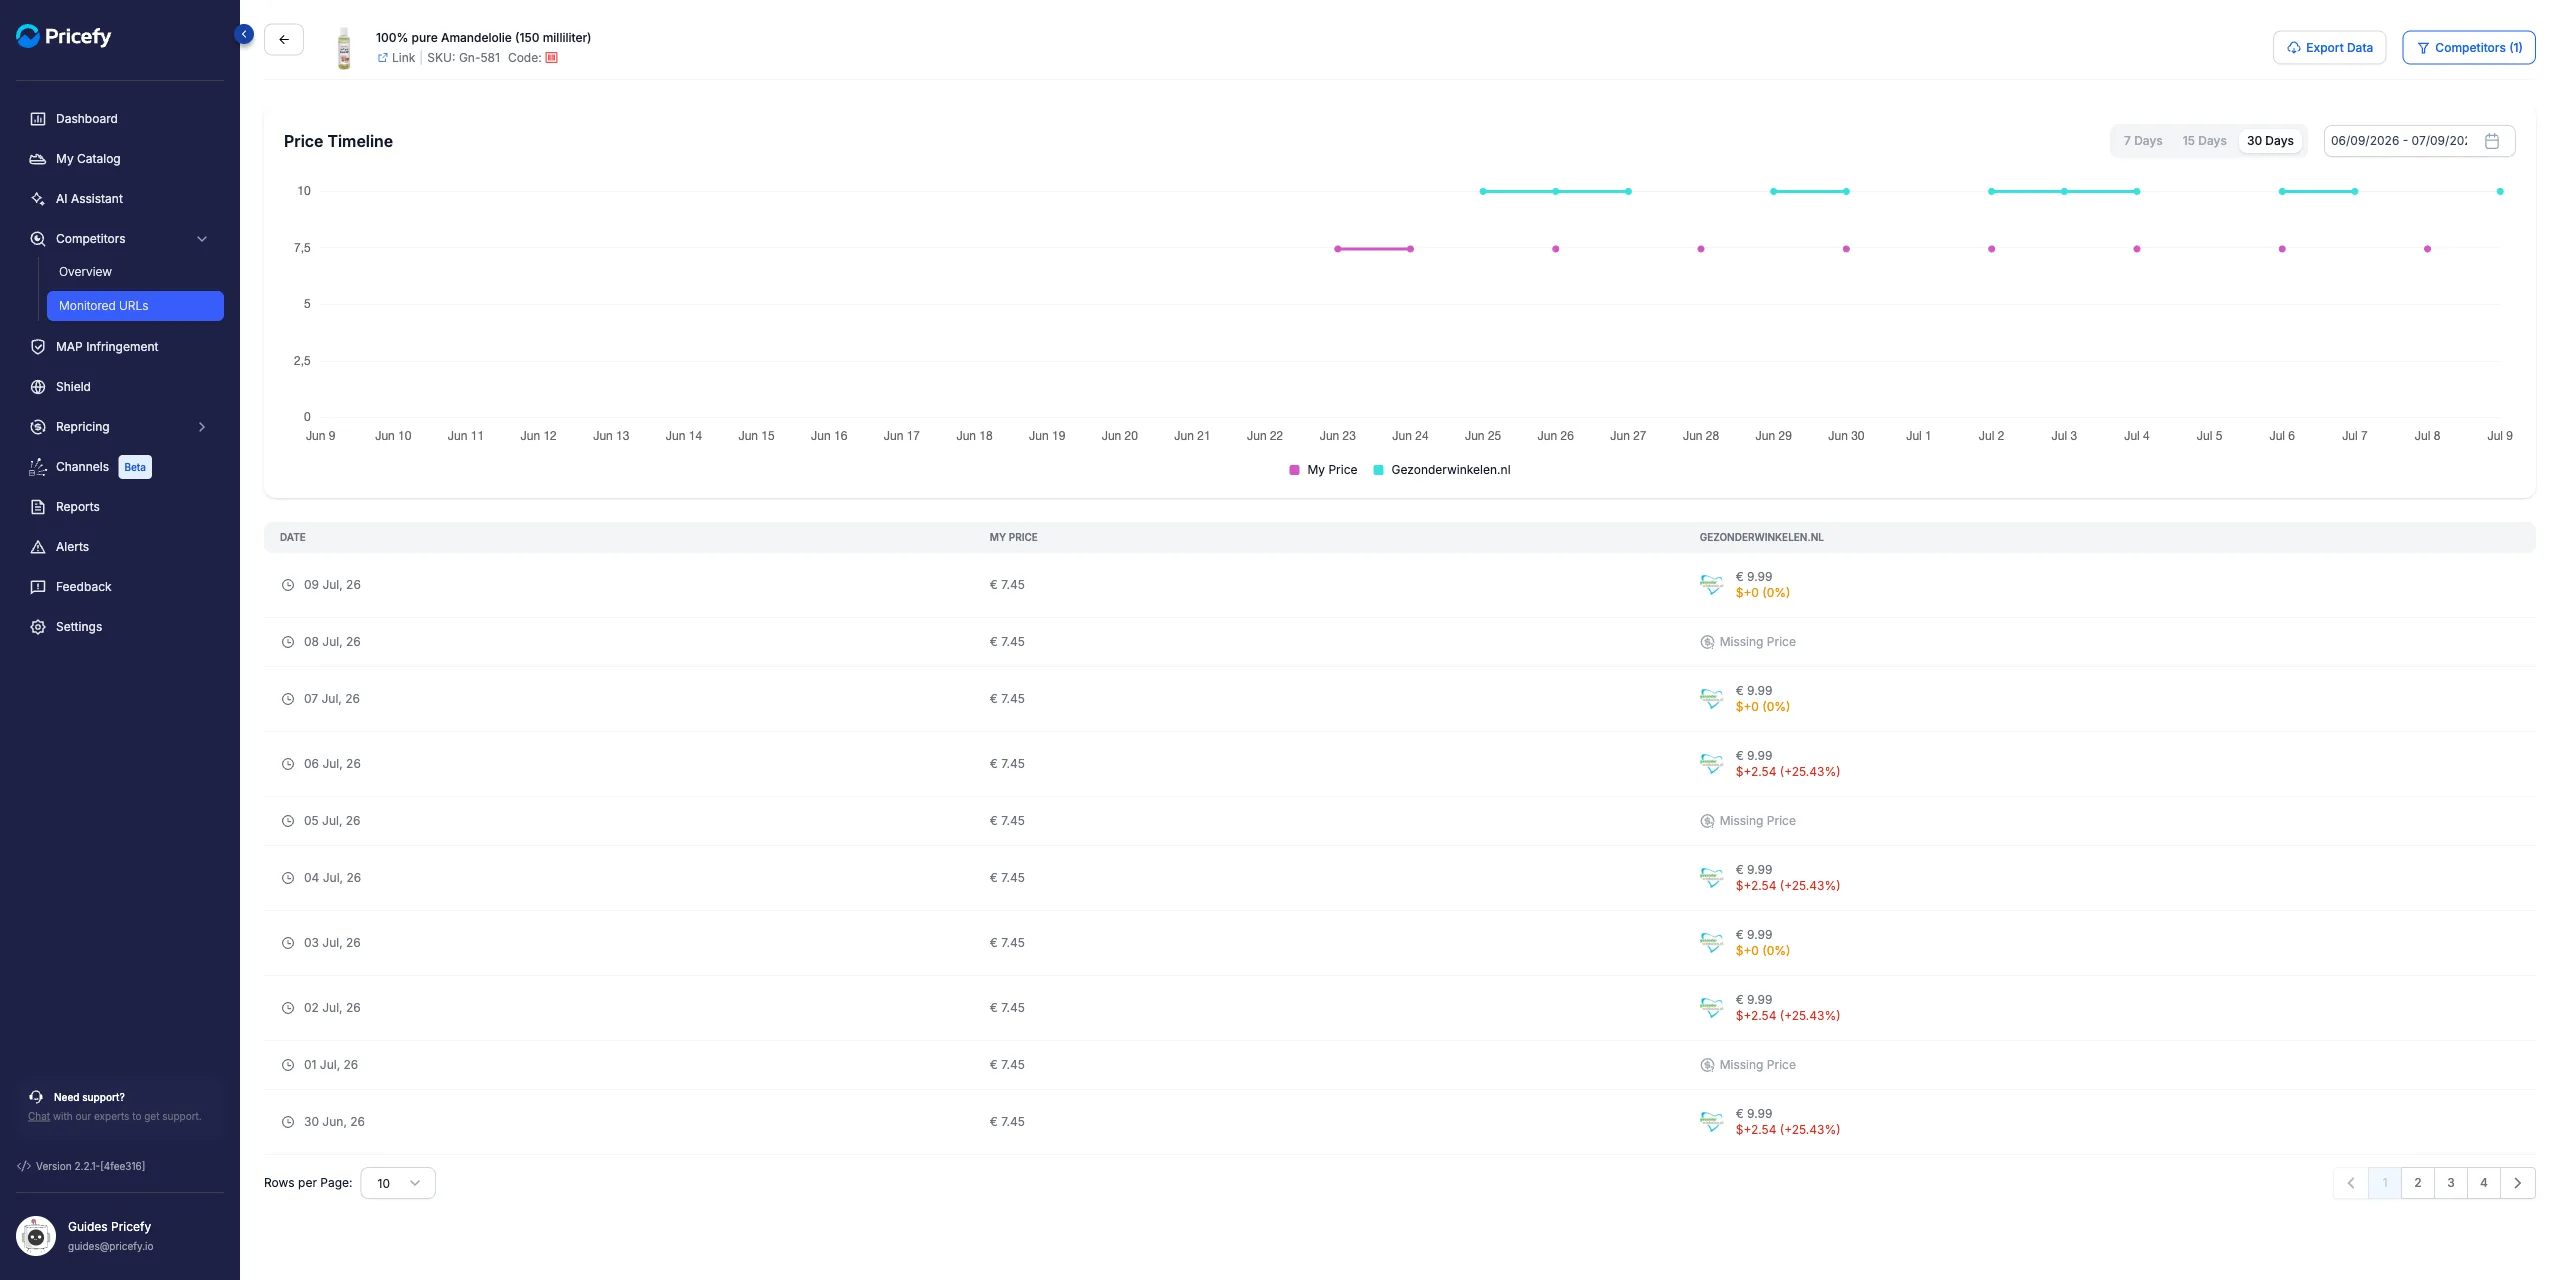
Task: Click the 06 Jul, 26 date cell
Action: 332,764
